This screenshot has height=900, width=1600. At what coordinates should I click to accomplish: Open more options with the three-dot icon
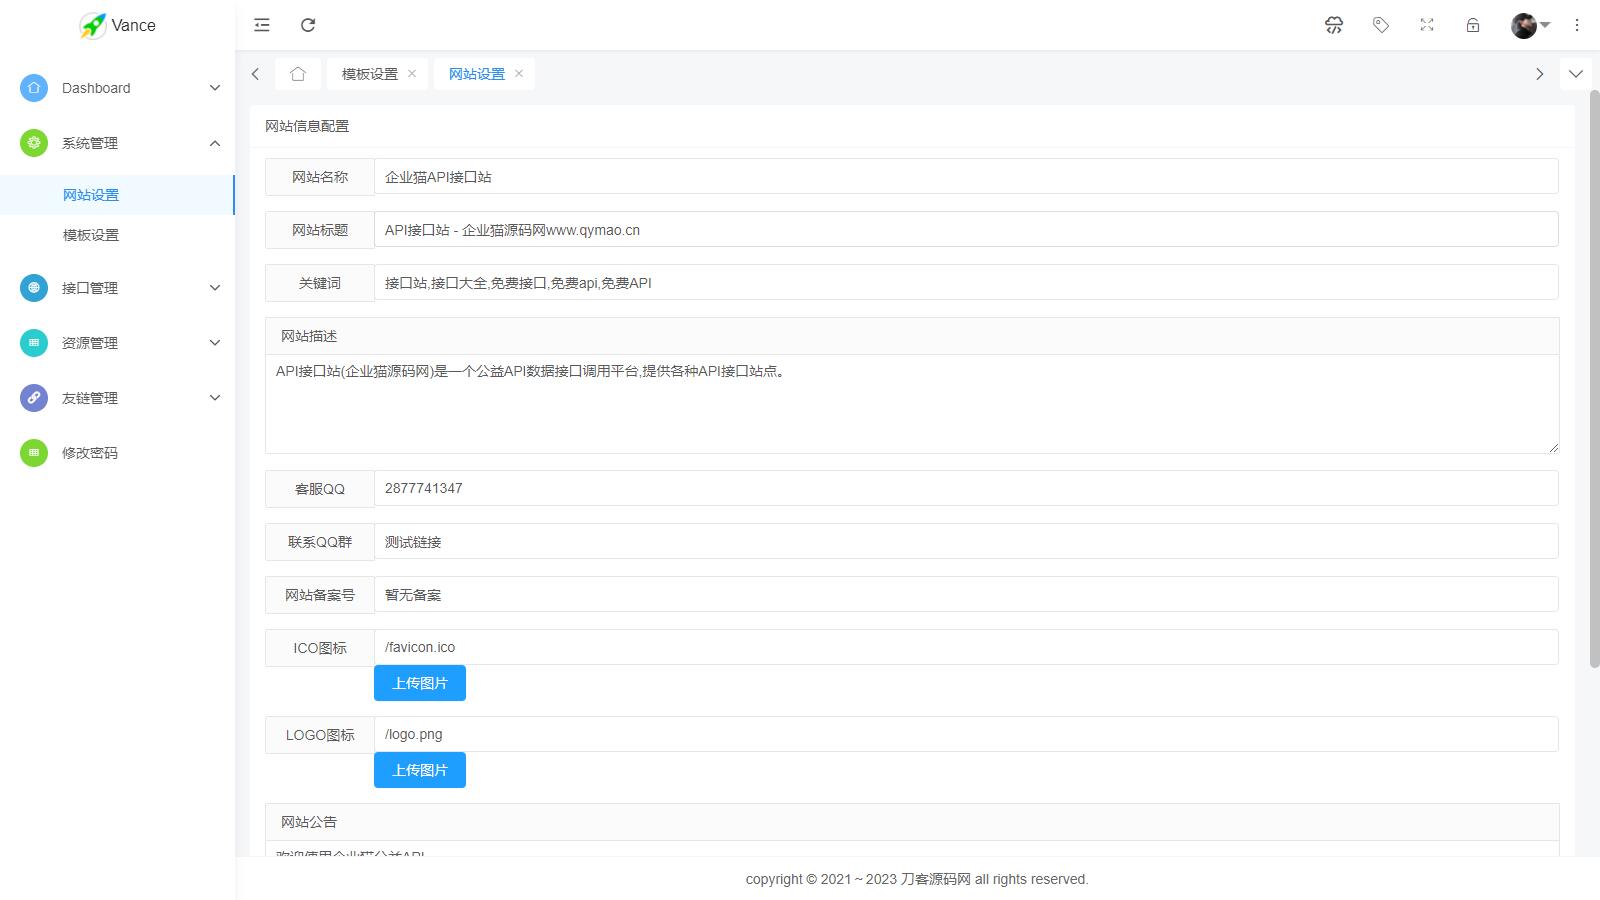[x=1576, y=25]
